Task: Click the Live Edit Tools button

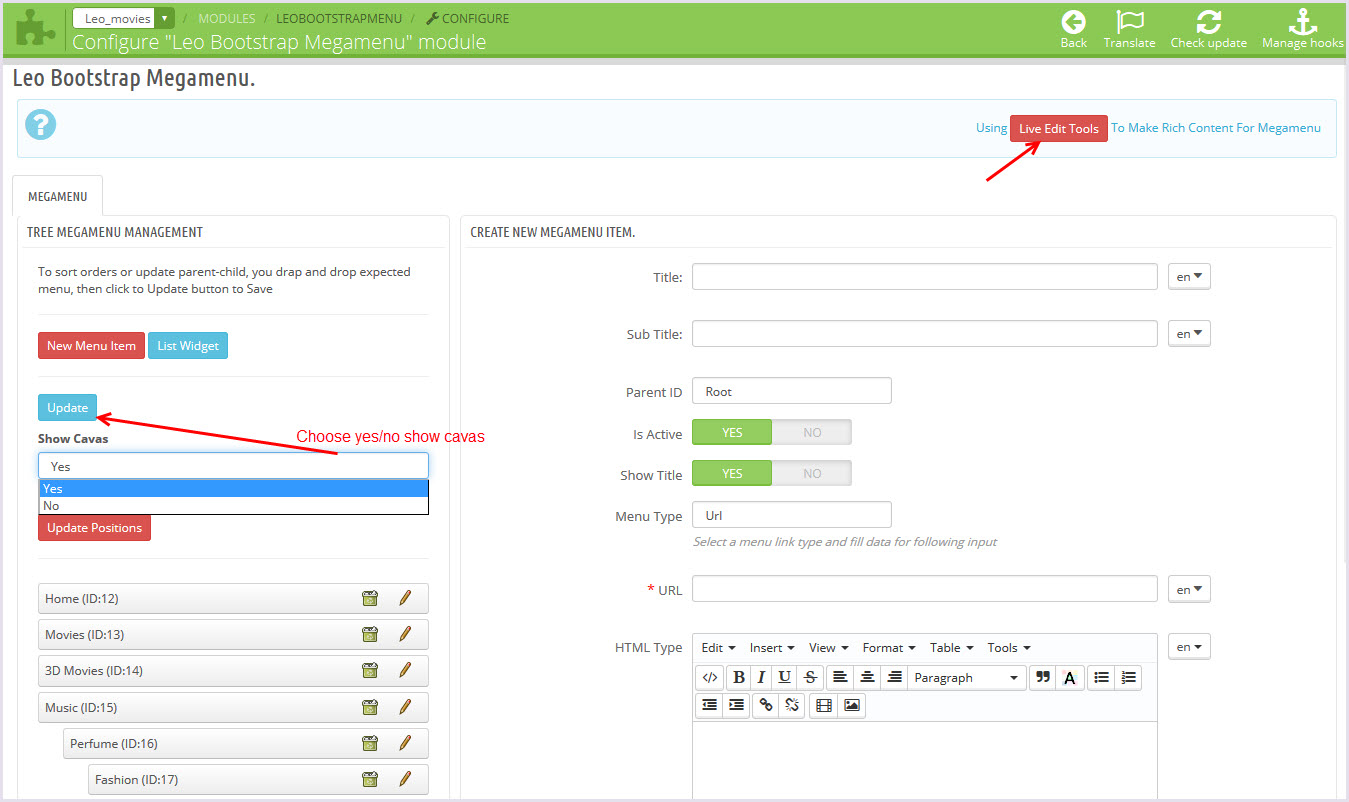Action: [1059, 128]
